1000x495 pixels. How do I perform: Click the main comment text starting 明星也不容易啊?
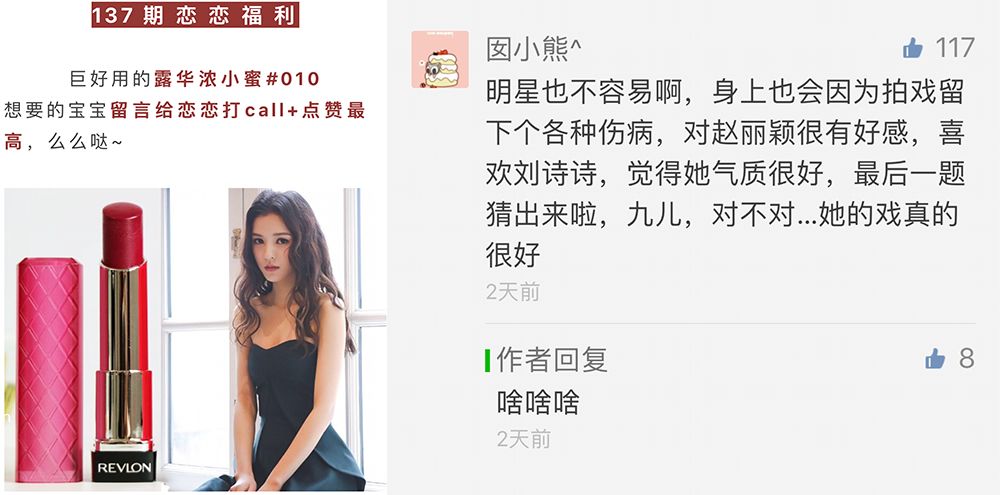(x=725, y=174)
